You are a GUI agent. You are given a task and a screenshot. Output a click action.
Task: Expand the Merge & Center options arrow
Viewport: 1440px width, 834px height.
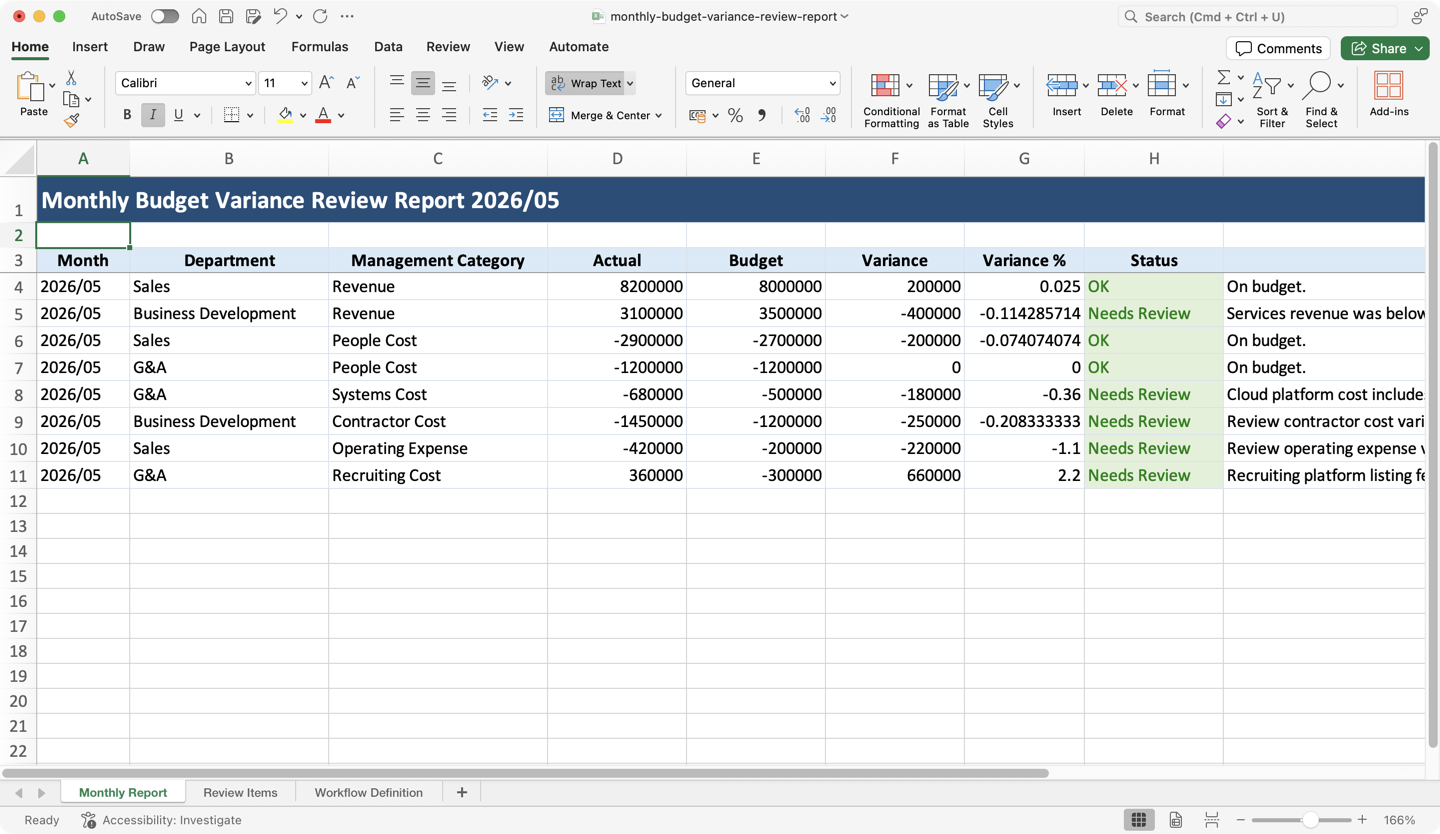point(659,116)
